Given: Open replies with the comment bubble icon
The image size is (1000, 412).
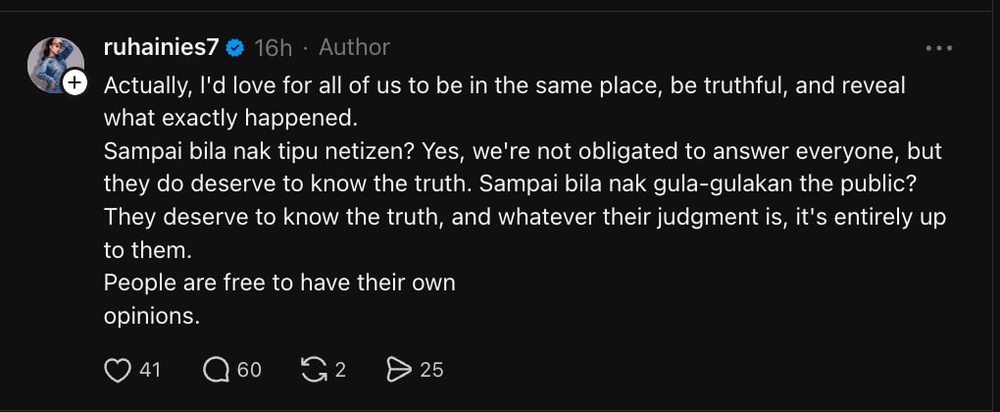Looking at the screenshot, I should pos(215,370).
